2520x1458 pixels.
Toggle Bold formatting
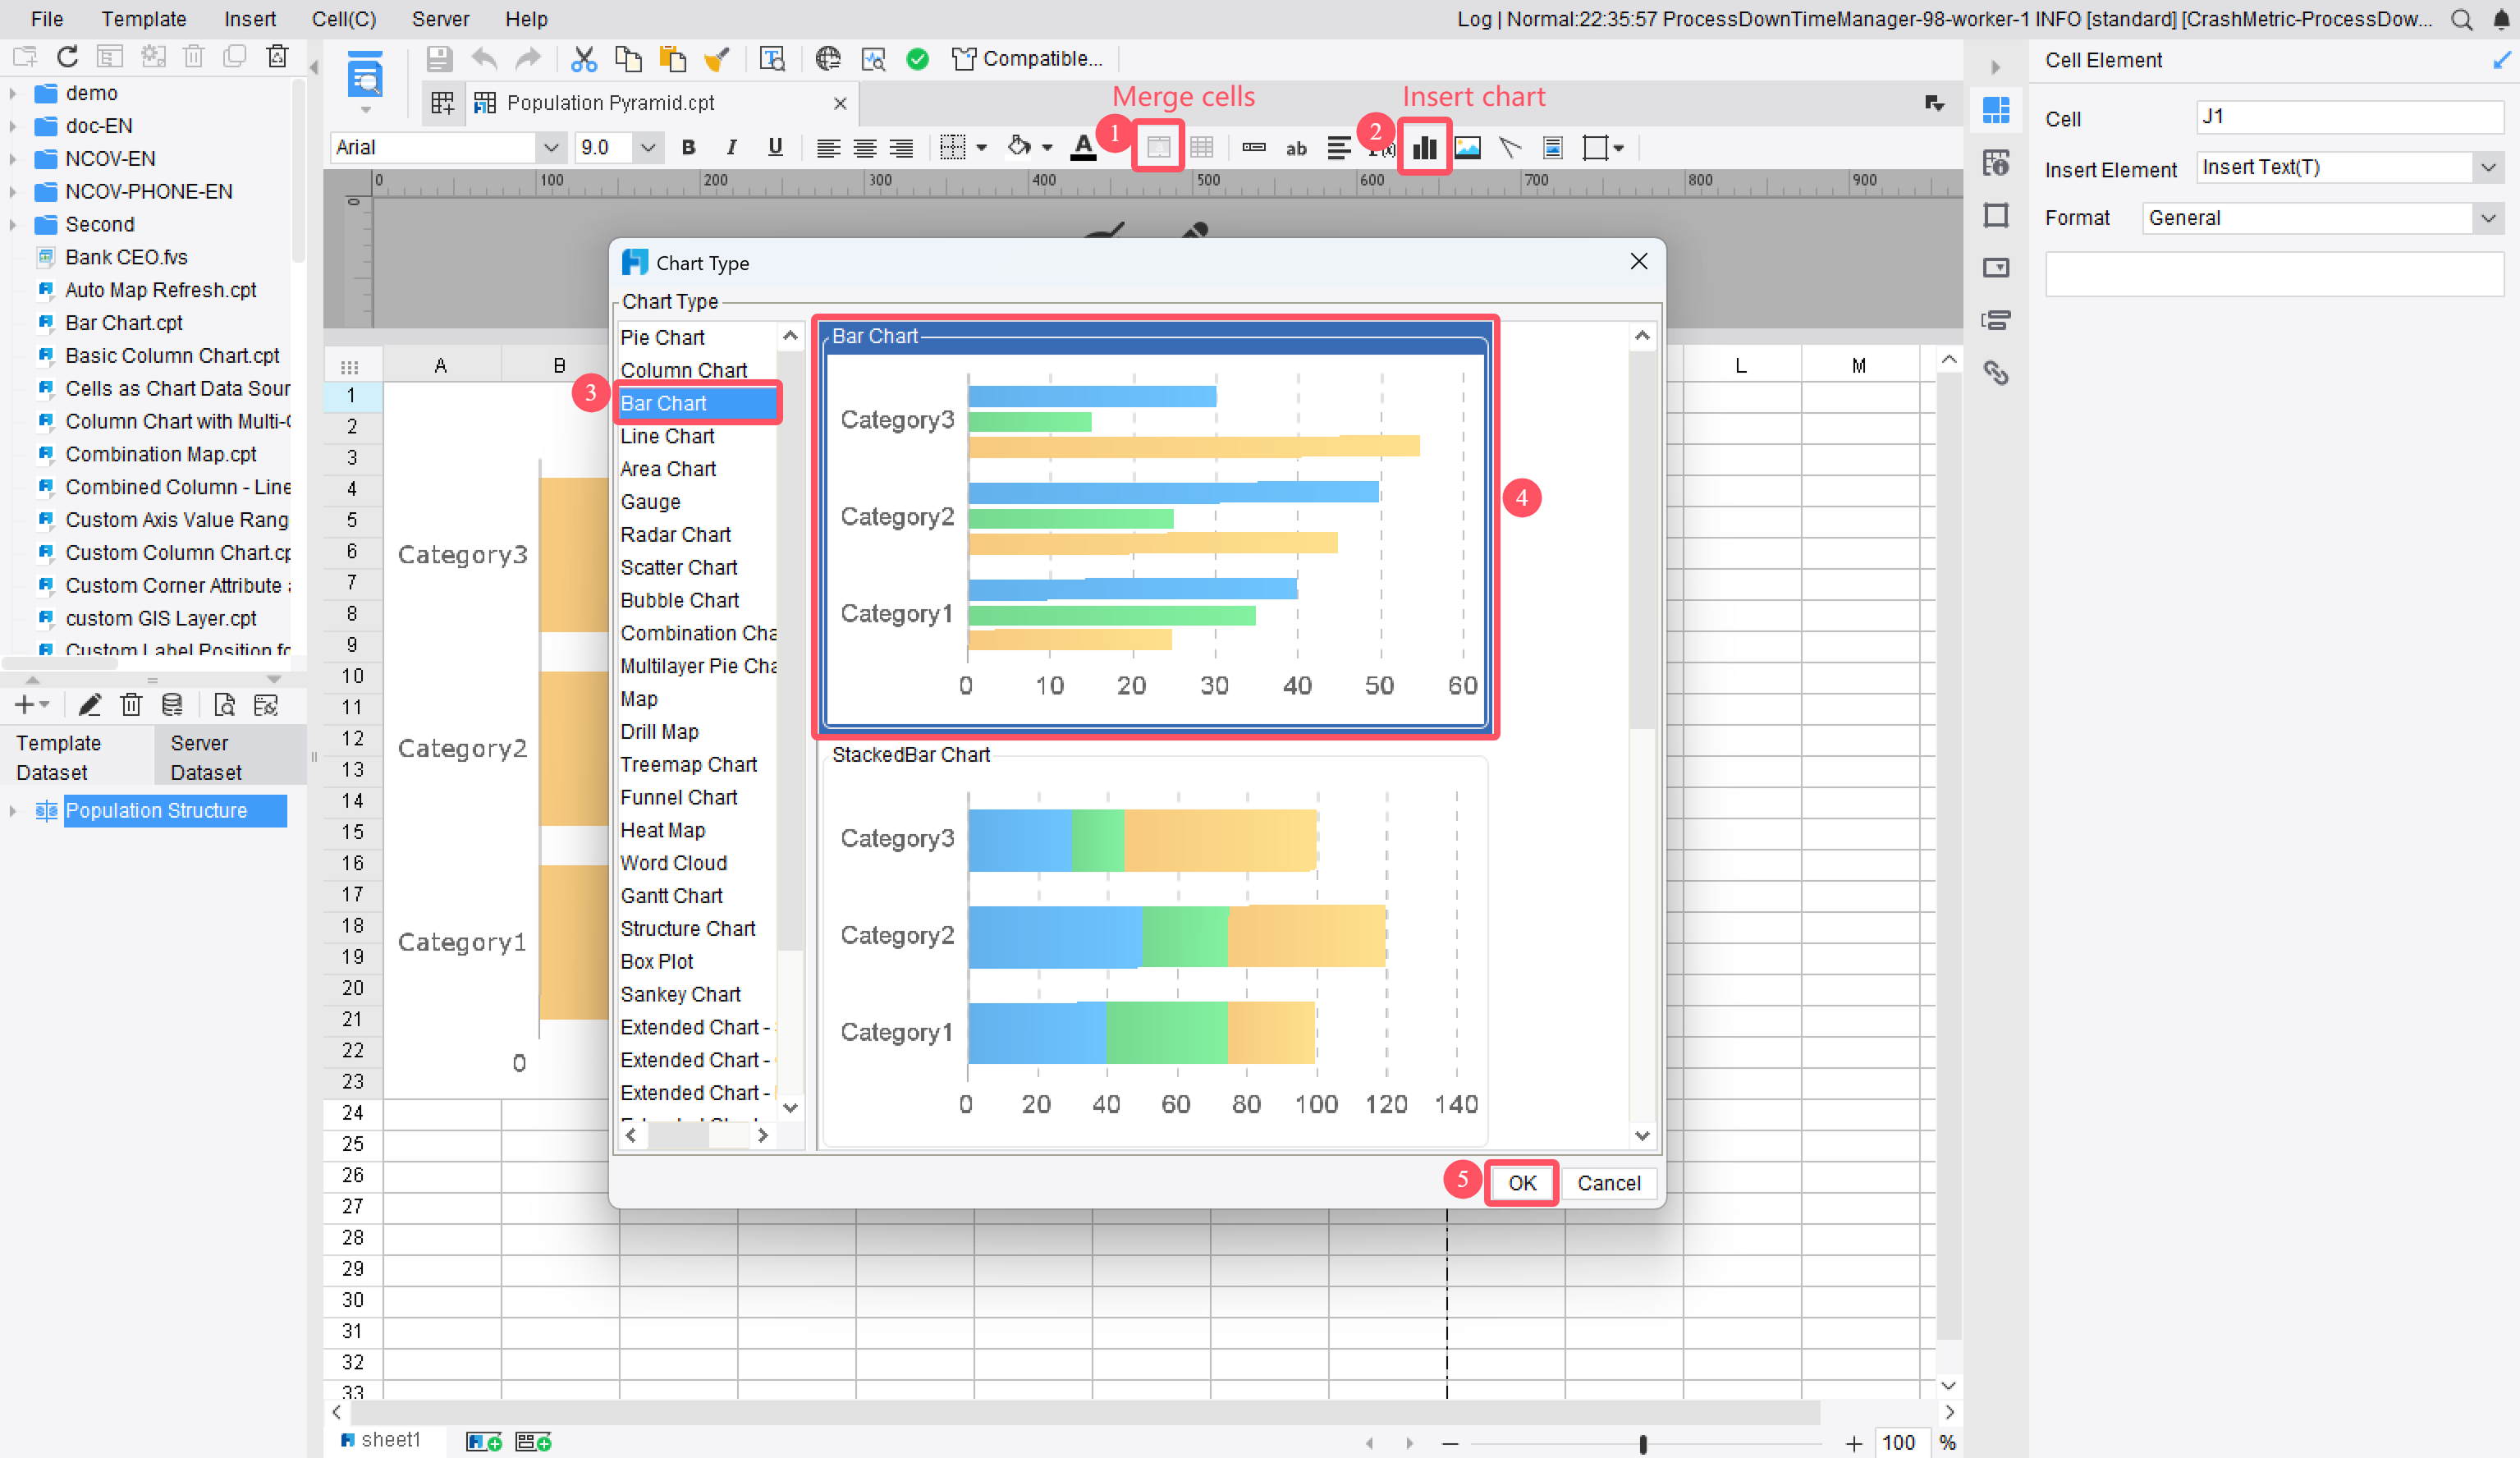pyautogui.click(x=688, y=148)
